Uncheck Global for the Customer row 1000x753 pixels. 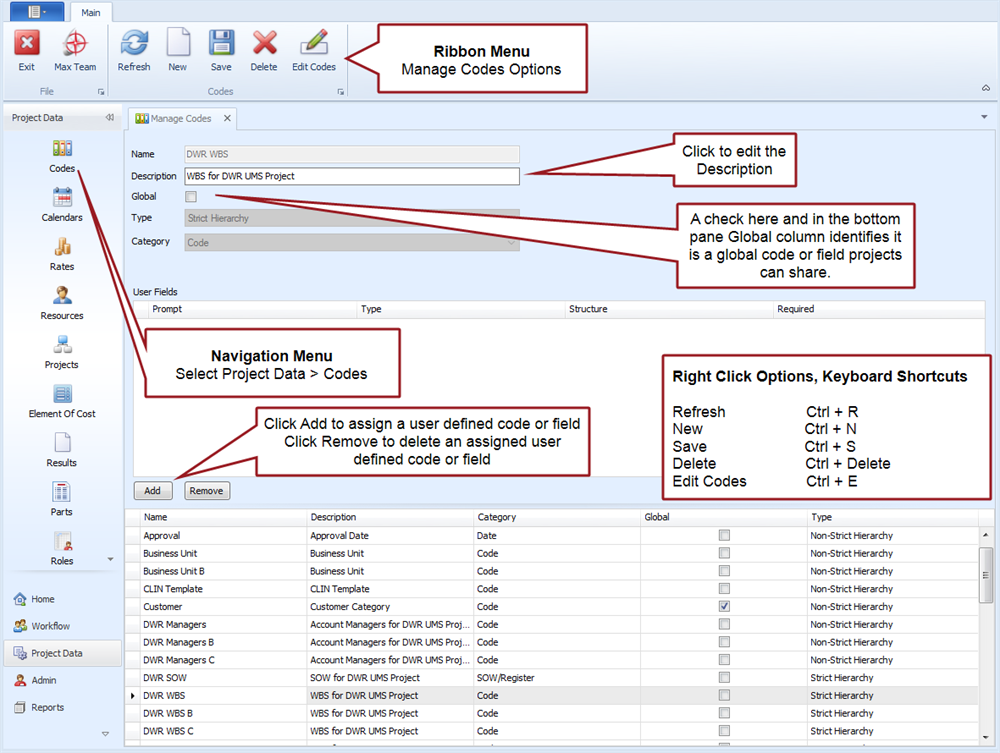[724, 607]
